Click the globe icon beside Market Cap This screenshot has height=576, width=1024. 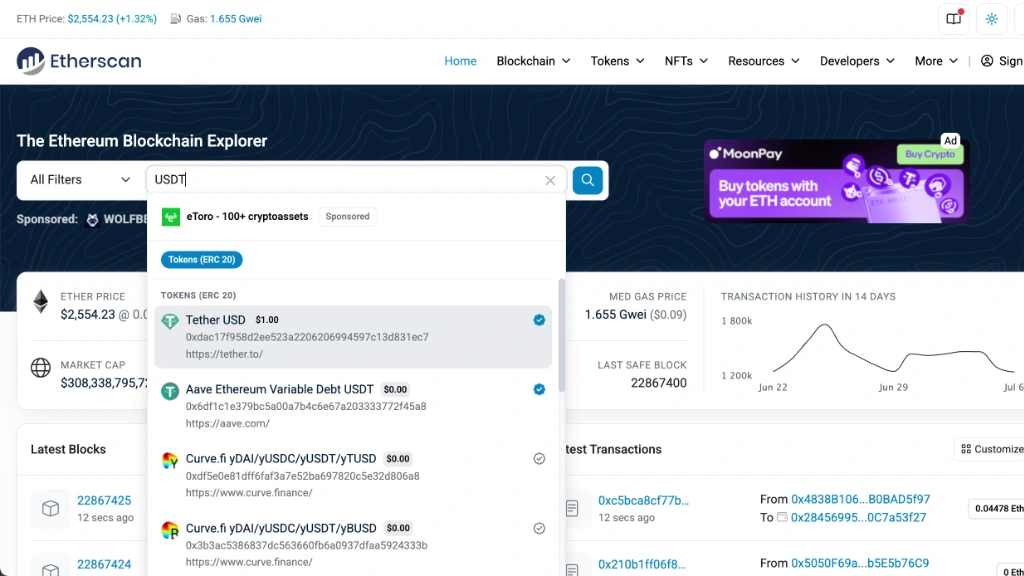tap(40, 368)
